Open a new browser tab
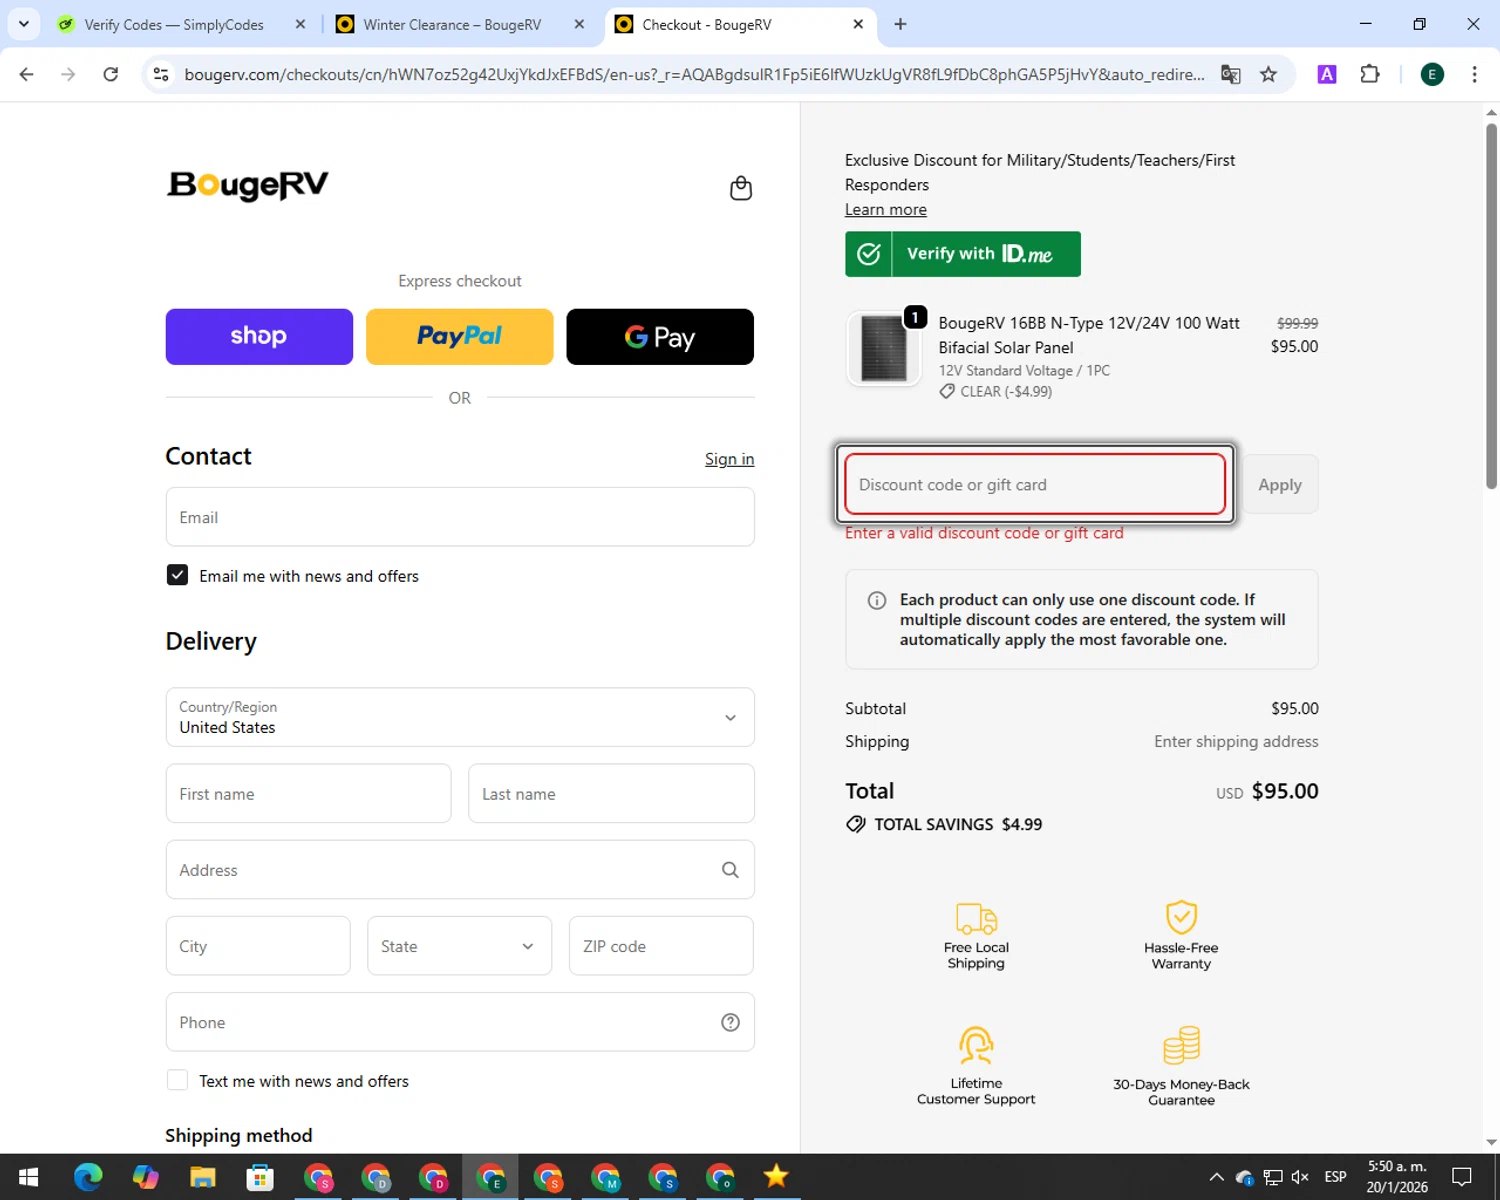Viewport: 1500px width, 1200px height. point(900,24)
